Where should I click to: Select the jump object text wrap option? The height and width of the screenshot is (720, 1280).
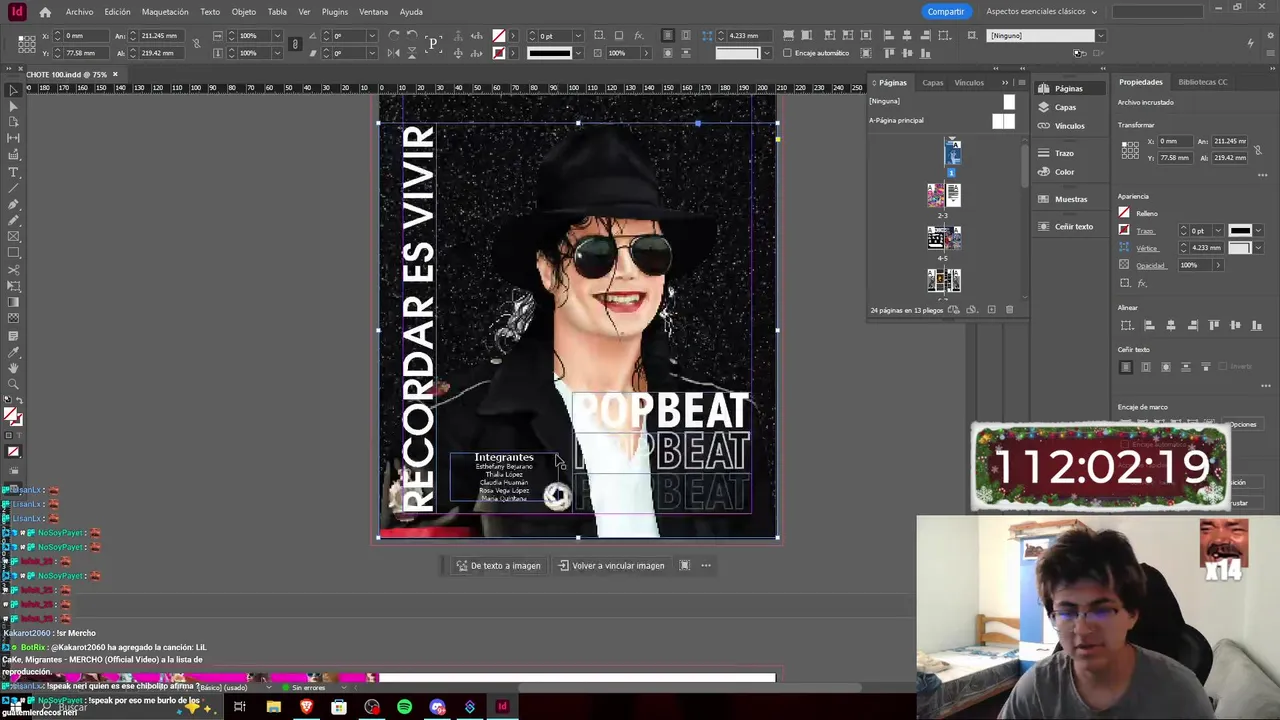coord(1186,367)
